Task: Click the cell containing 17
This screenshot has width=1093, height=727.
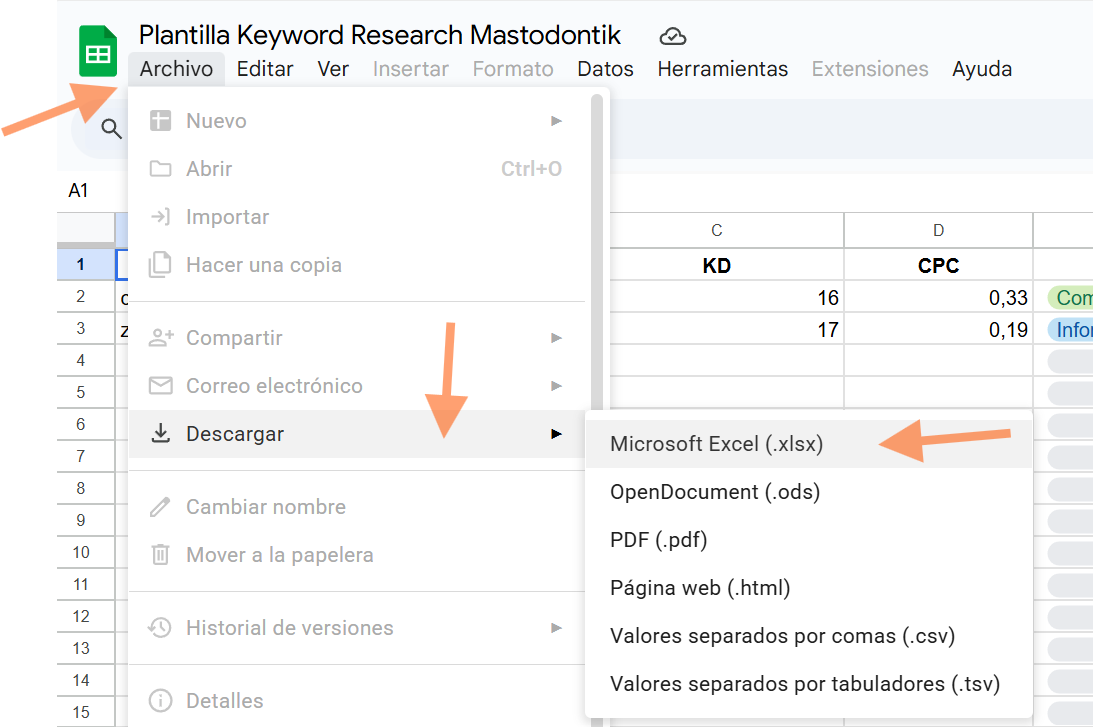Action: click(x=727, y=330)
